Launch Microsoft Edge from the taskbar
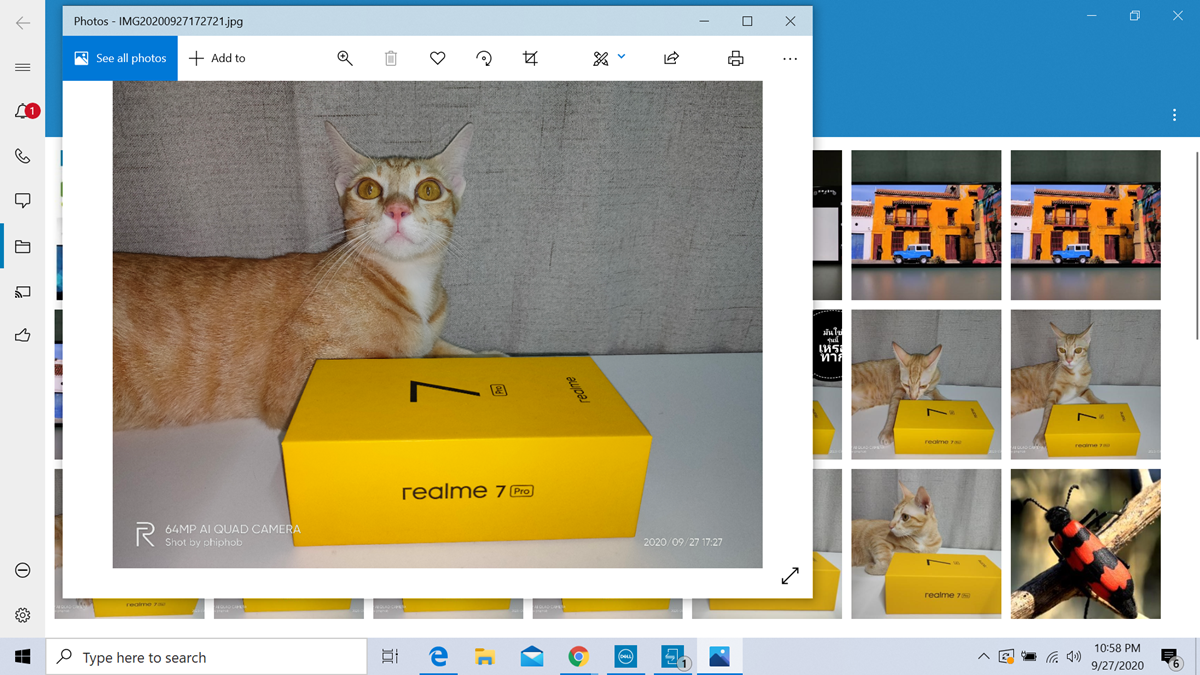Image resolution: width=1200 pixels, height=675 pixels. coord(438,657)
